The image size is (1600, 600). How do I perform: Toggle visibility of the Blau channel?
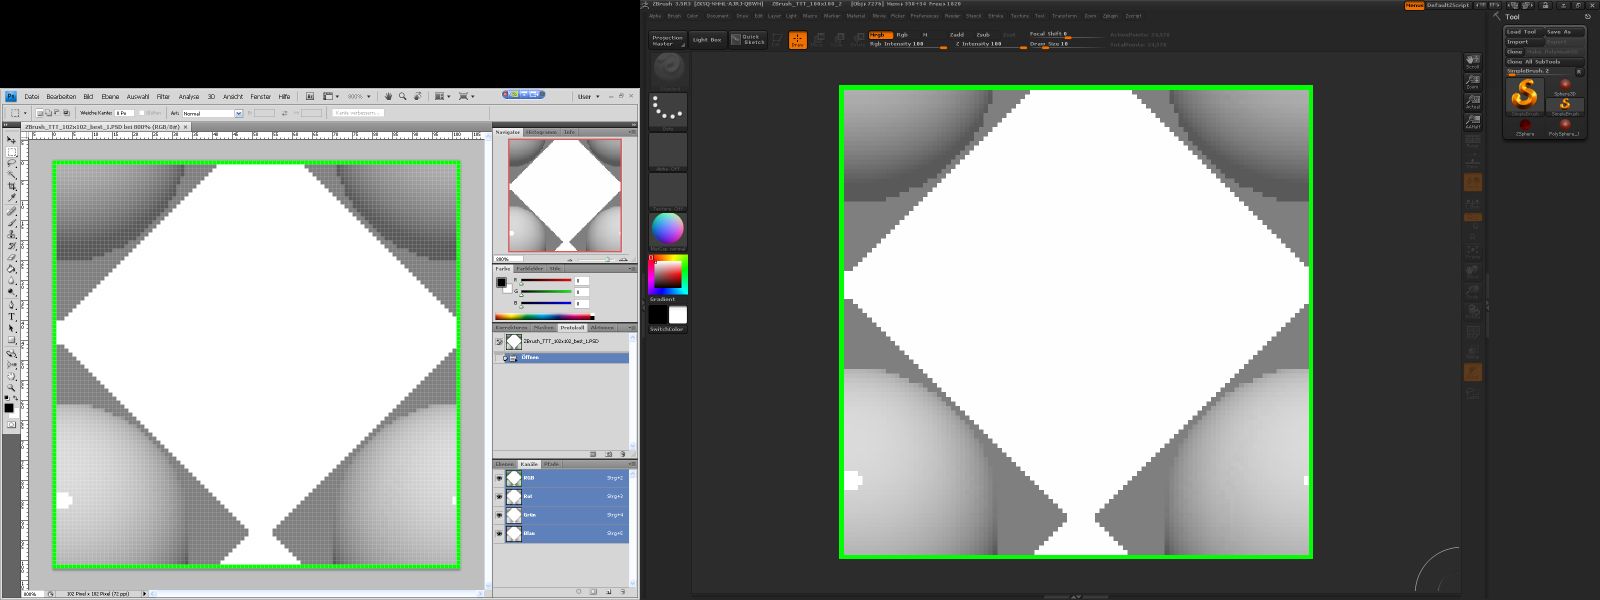click(499, 533)
